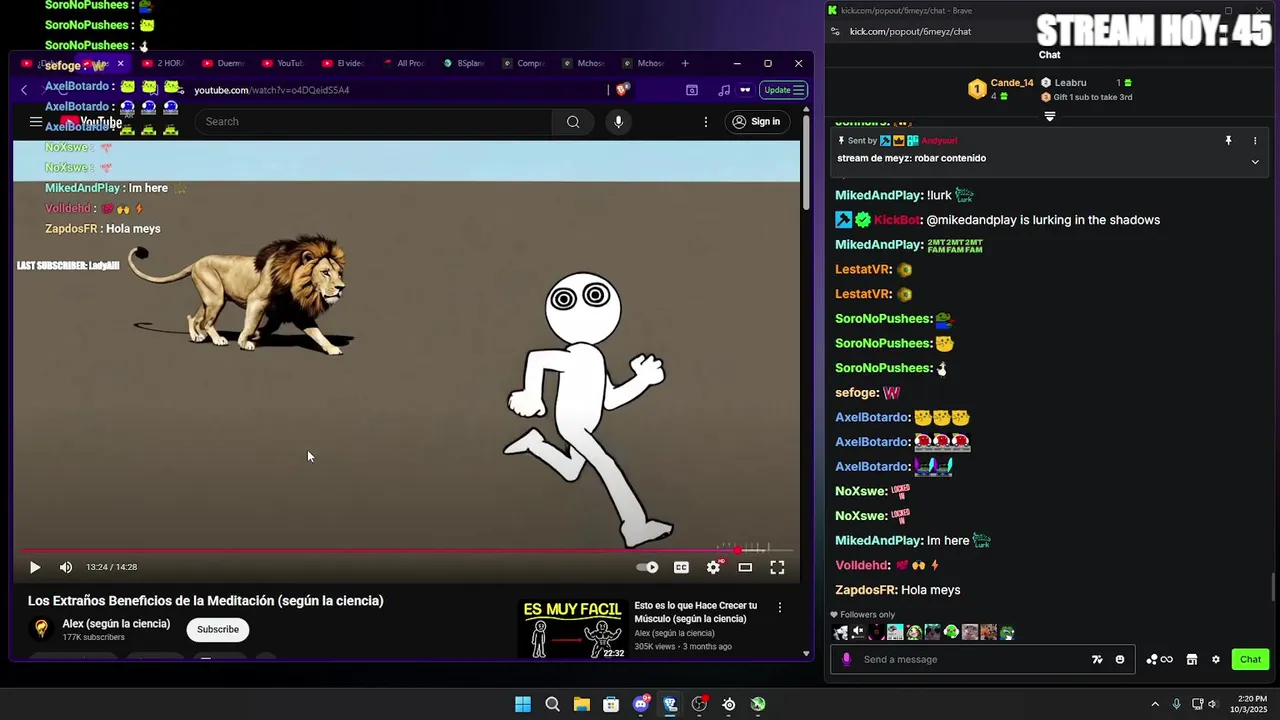Focus the YouTube Search field
Image resolution: width=1280 pixels, height=720 pixels.
(374, 122)
